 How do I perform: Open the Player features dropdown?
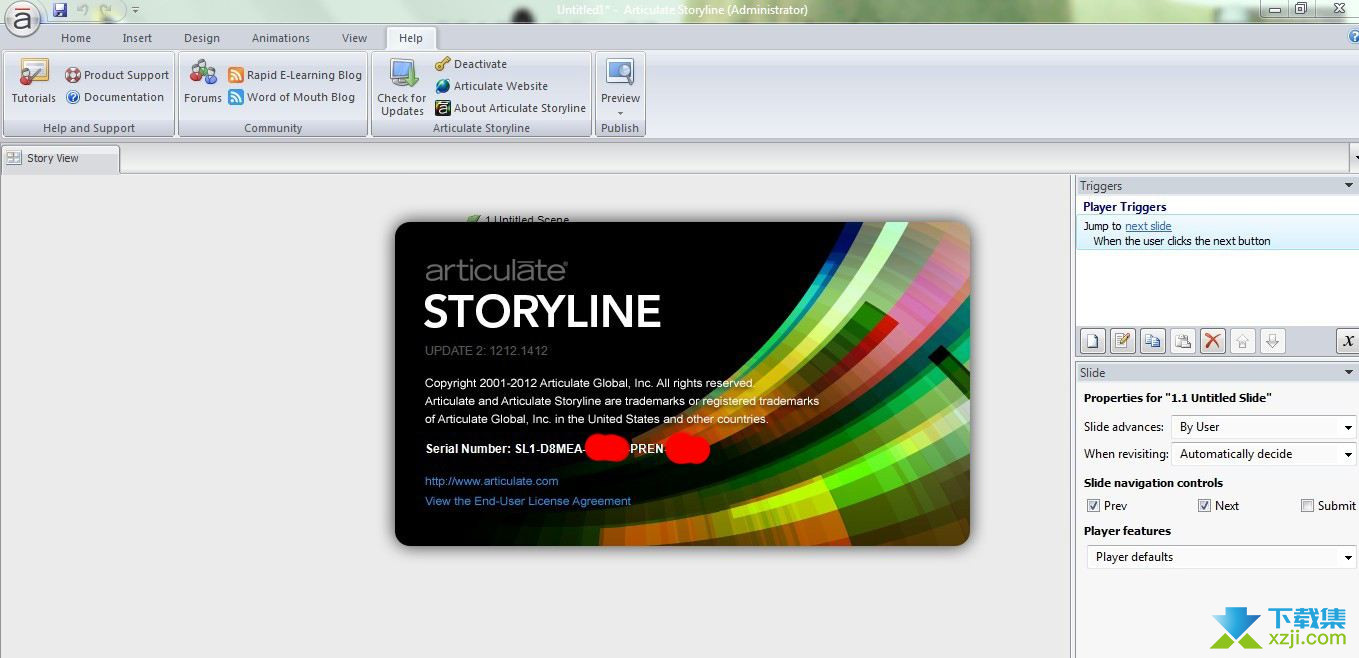point(1221,557)
